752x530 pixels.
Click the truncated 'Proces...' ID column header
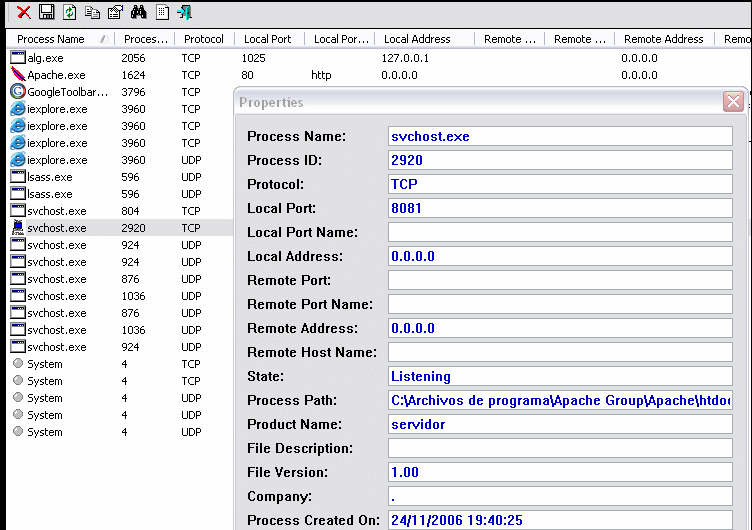click(146, 39)
